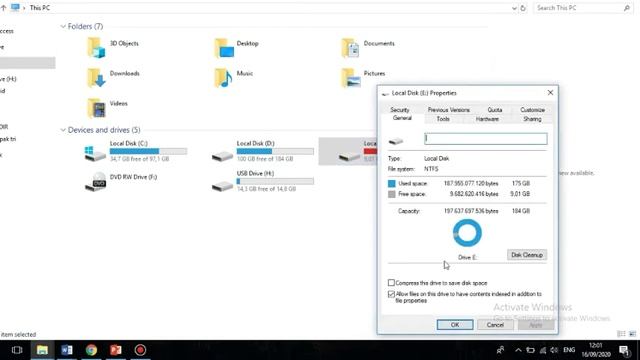Close the Local Disk (E:) Properties dialog
640x360 pixels.
(550, 93)
